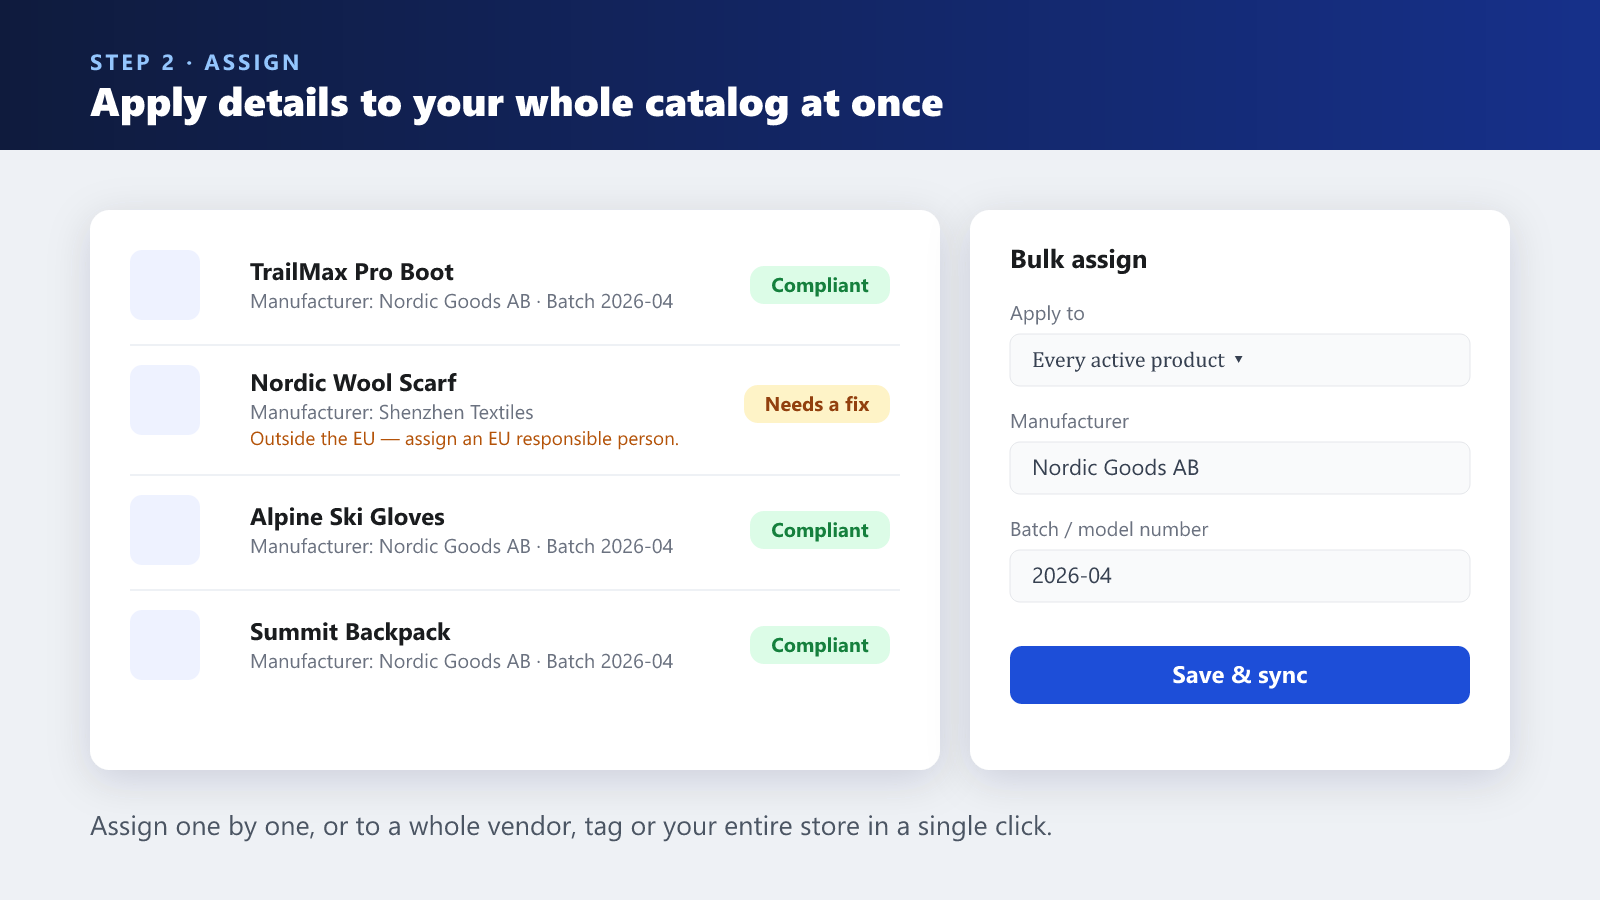Focus the Batch / model number field
This screenshot has height=900, width=1600.
pos(1240,576)
